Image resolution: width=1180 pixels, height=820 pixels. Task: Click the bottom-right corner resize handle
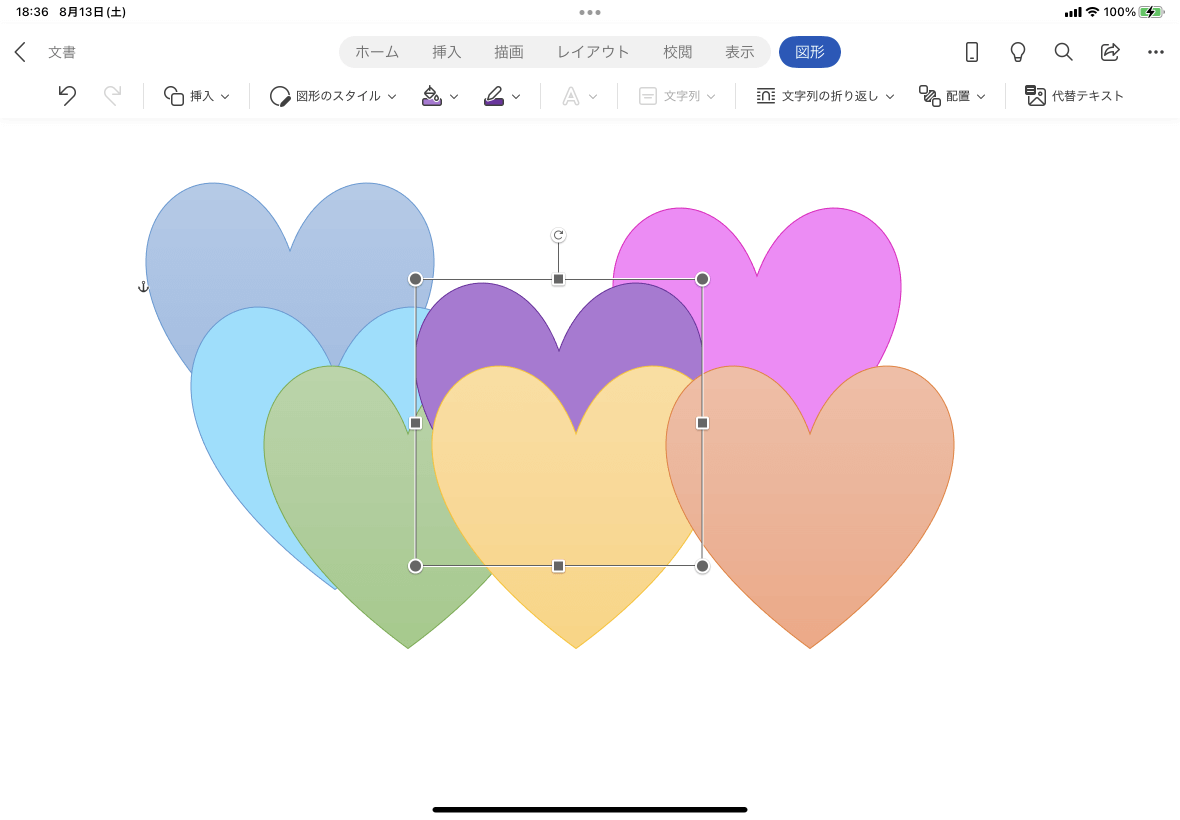pyautogui.click(x=702, y=566)
